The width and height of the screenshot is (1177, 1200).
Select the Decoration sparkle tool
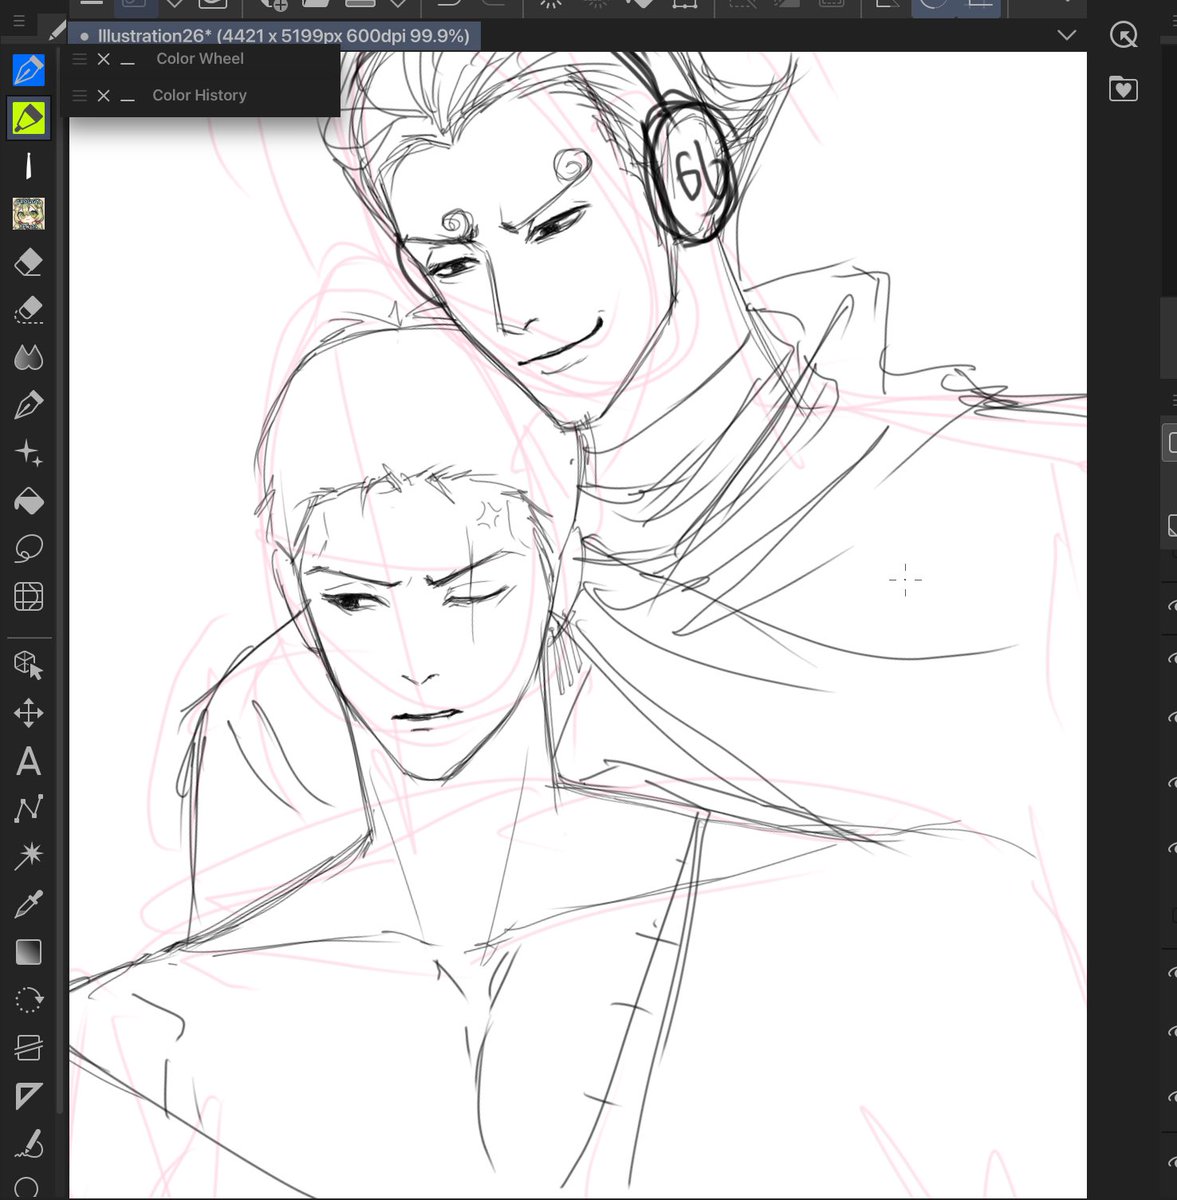click(x=28, y=453)
